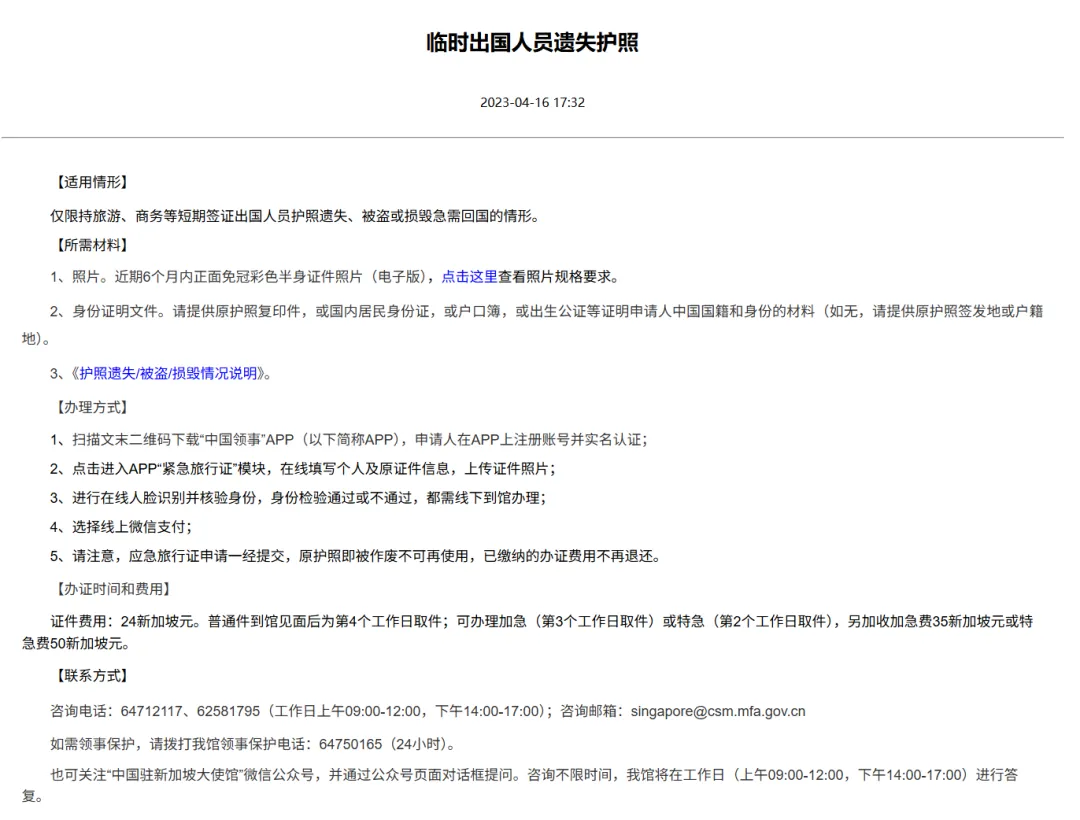Click consular protection phone 64750165
Screen dimensions: 1080x820
351,744
